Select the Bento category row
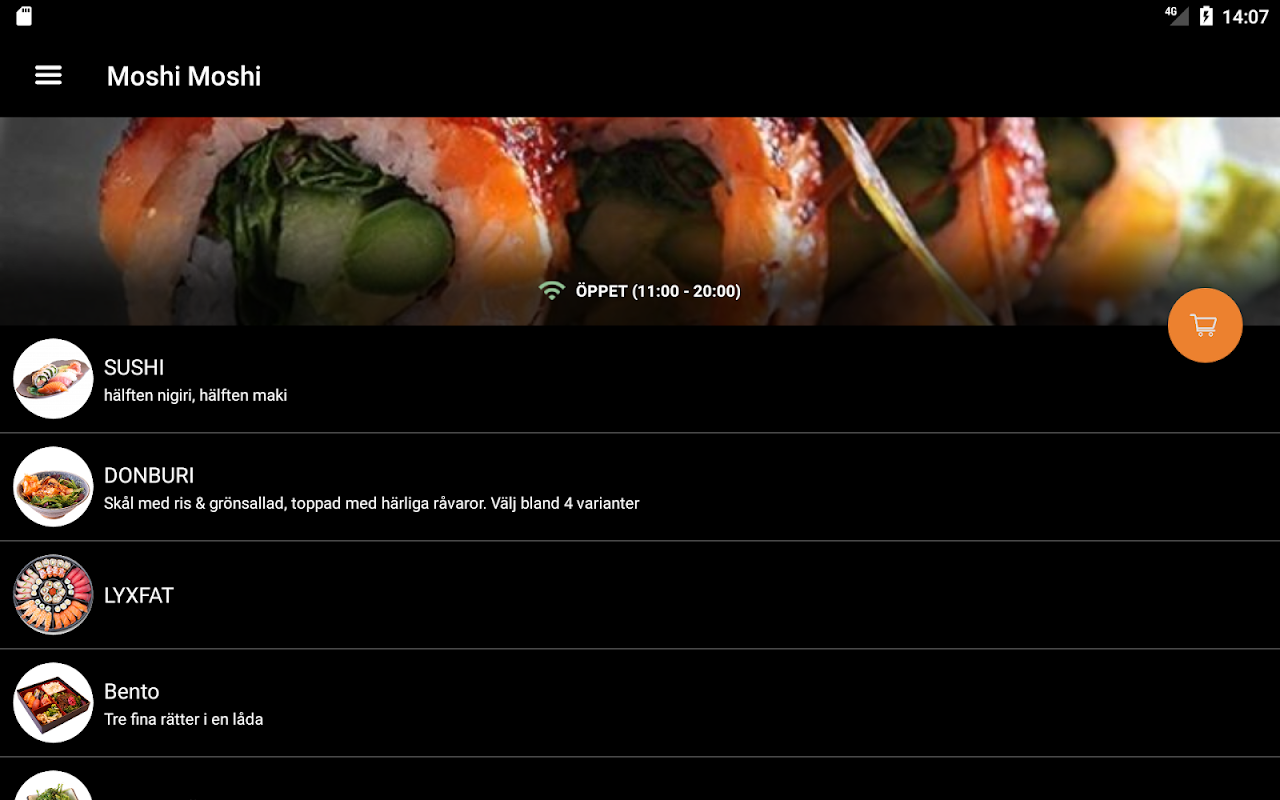The height and width of the screenshot is (800, 1280). (640, 703)
